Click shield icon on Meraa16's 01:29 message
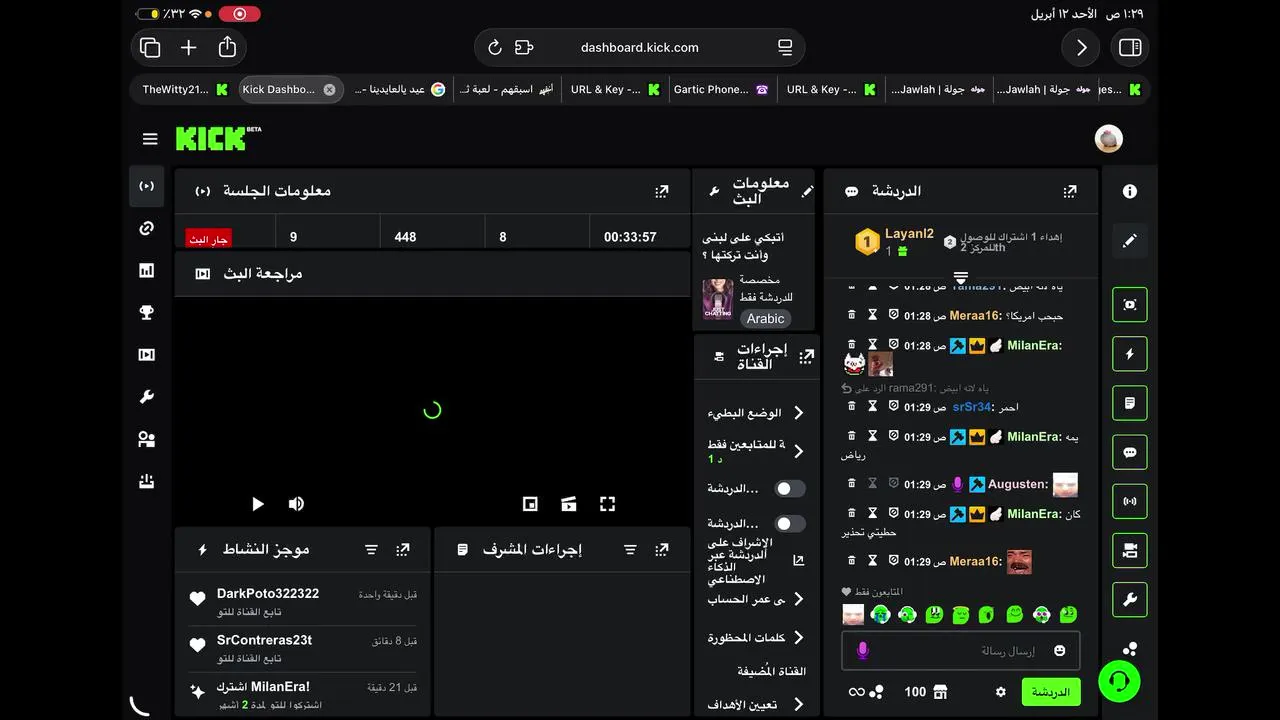This screenshot has height=720, width=1280. 893,561
